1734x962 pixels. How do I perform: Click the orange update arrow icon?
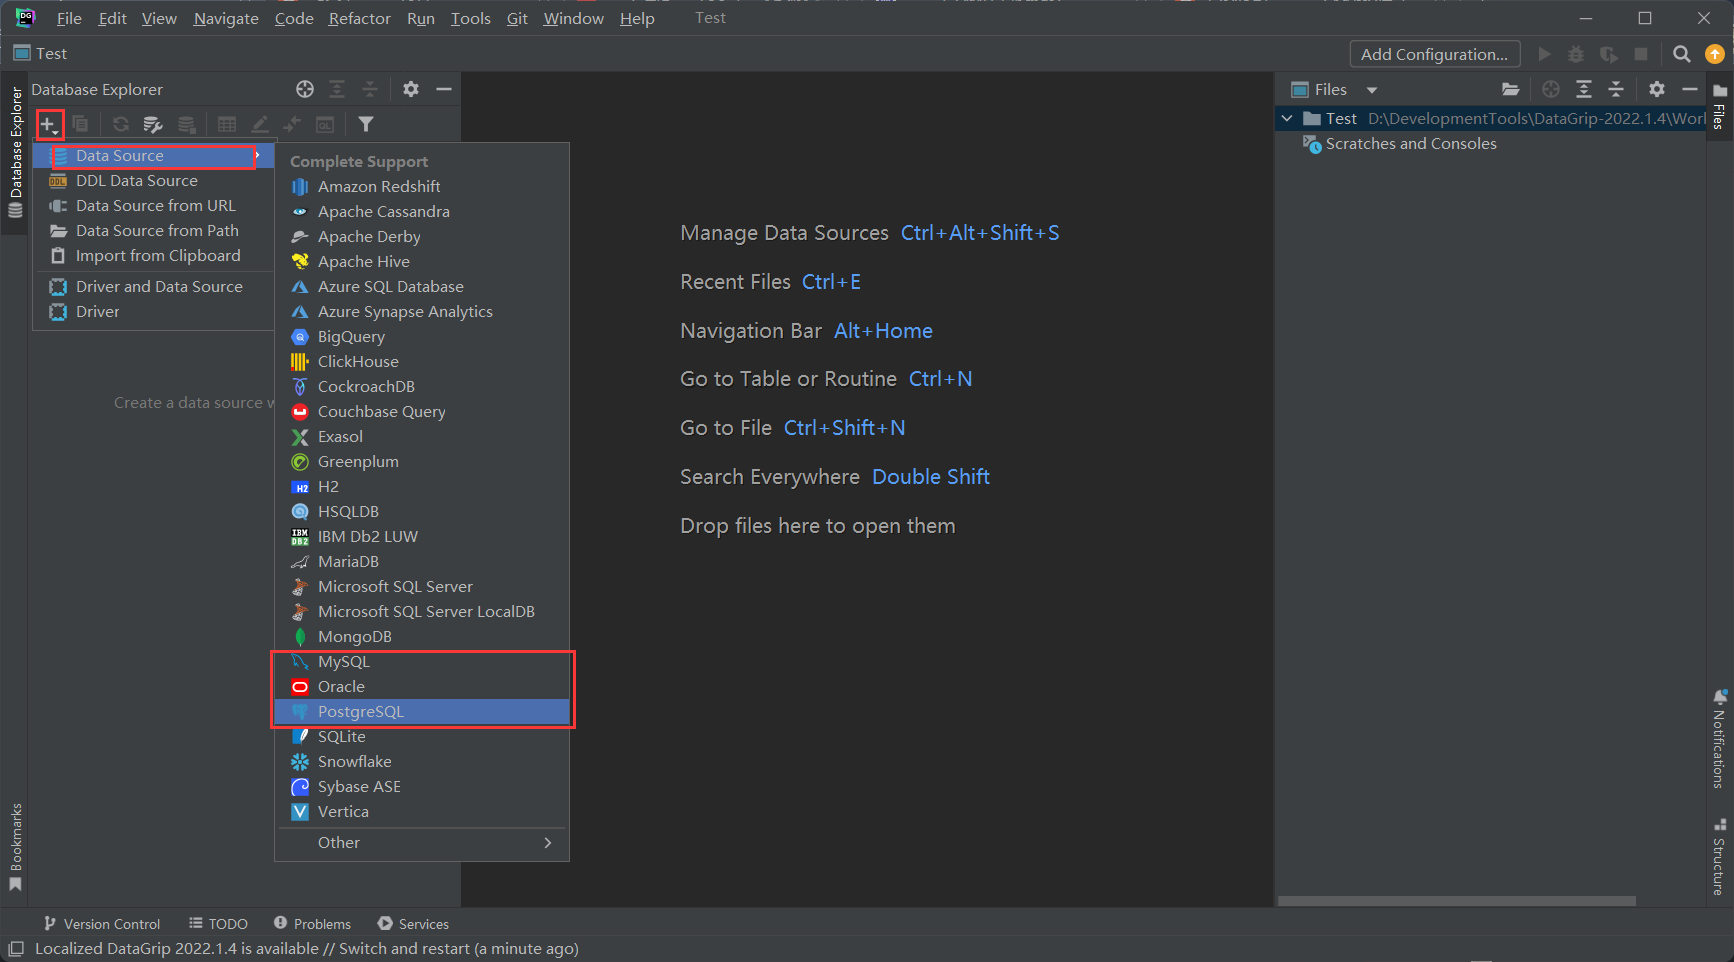click(1715, 54)
